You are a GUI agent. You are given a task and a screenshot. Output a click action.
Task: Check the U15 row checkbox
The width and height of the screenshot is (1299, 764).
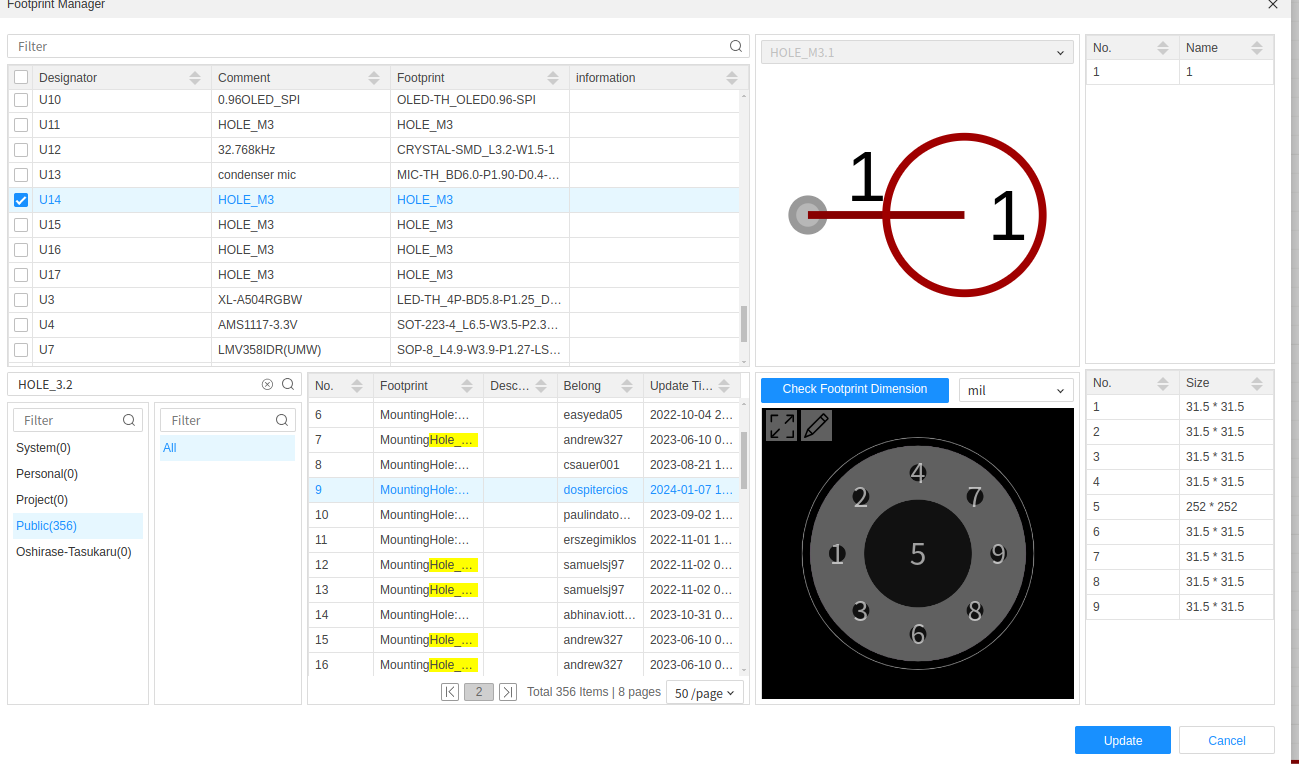21,225
